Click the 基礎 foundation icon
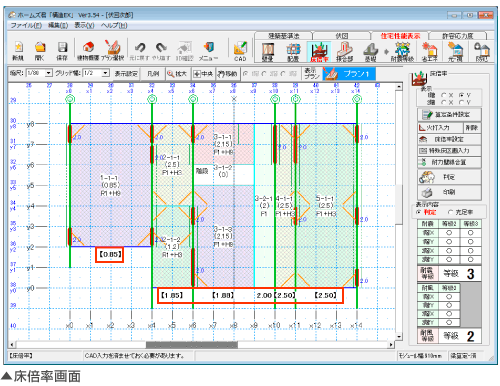The image size is (500, 386). [370, 52]
